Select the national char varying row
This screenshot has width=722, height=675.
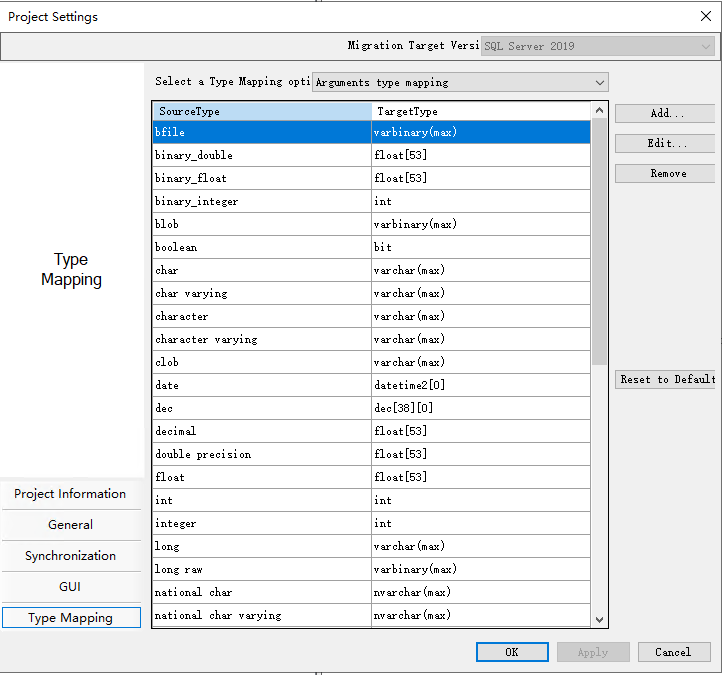tap(371, 615)
